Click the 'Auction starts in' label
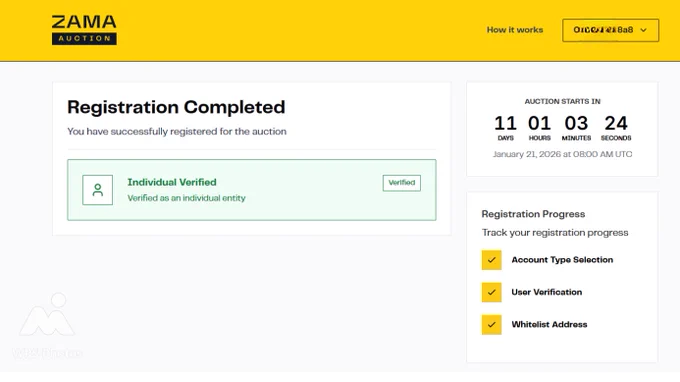 click(x=562, y=101)
